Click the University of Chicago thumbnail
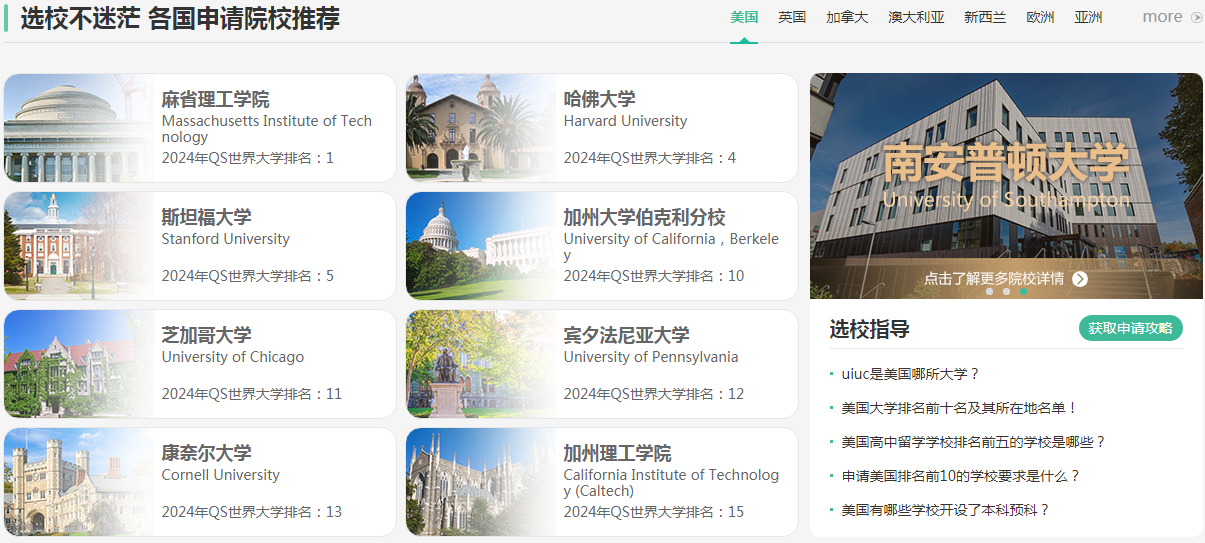Image resolution: width=1205 pixels, height=543 pixels. click(79, 364)
